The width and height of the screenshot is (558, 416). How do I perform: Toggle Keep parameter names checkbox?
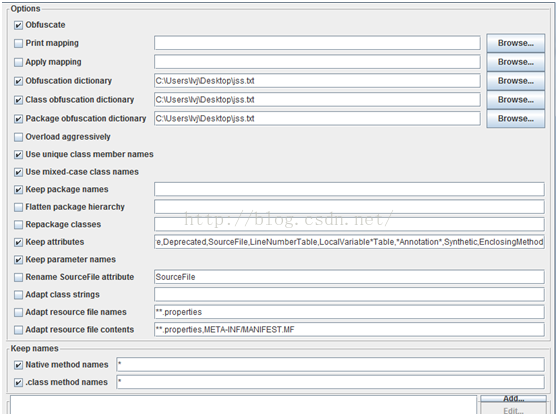coord(19,260)
